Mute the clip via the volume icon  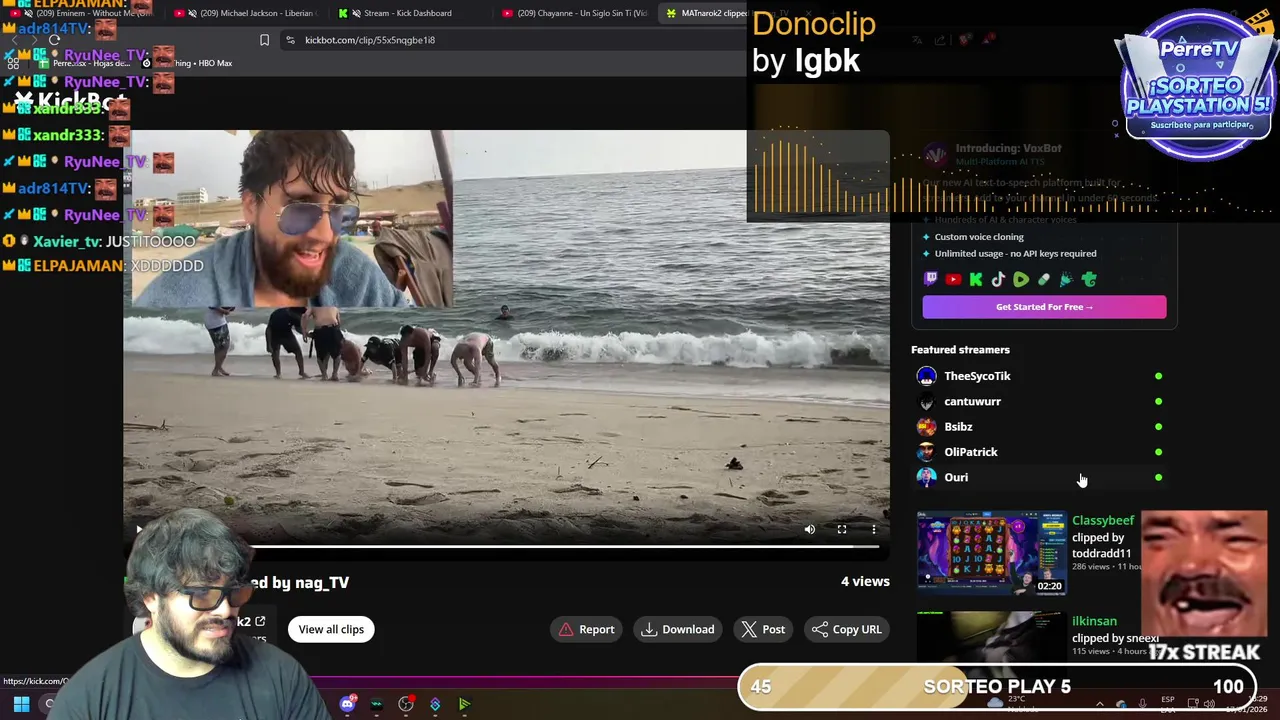pos(810,530)
